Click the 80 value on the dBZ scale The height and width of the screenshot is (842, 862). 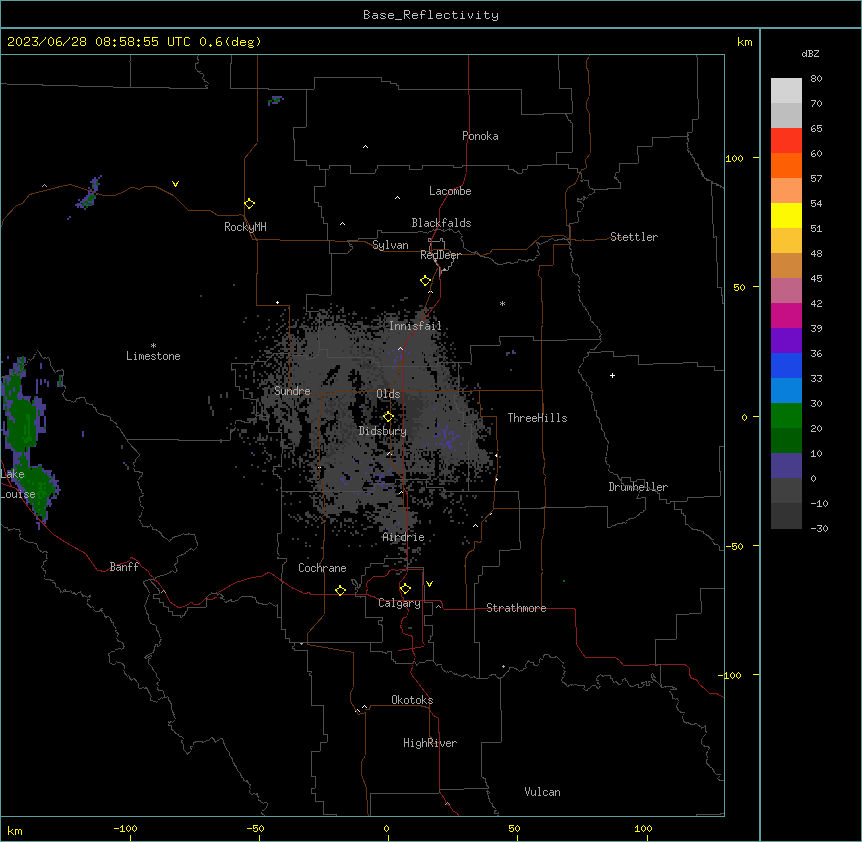816,79
